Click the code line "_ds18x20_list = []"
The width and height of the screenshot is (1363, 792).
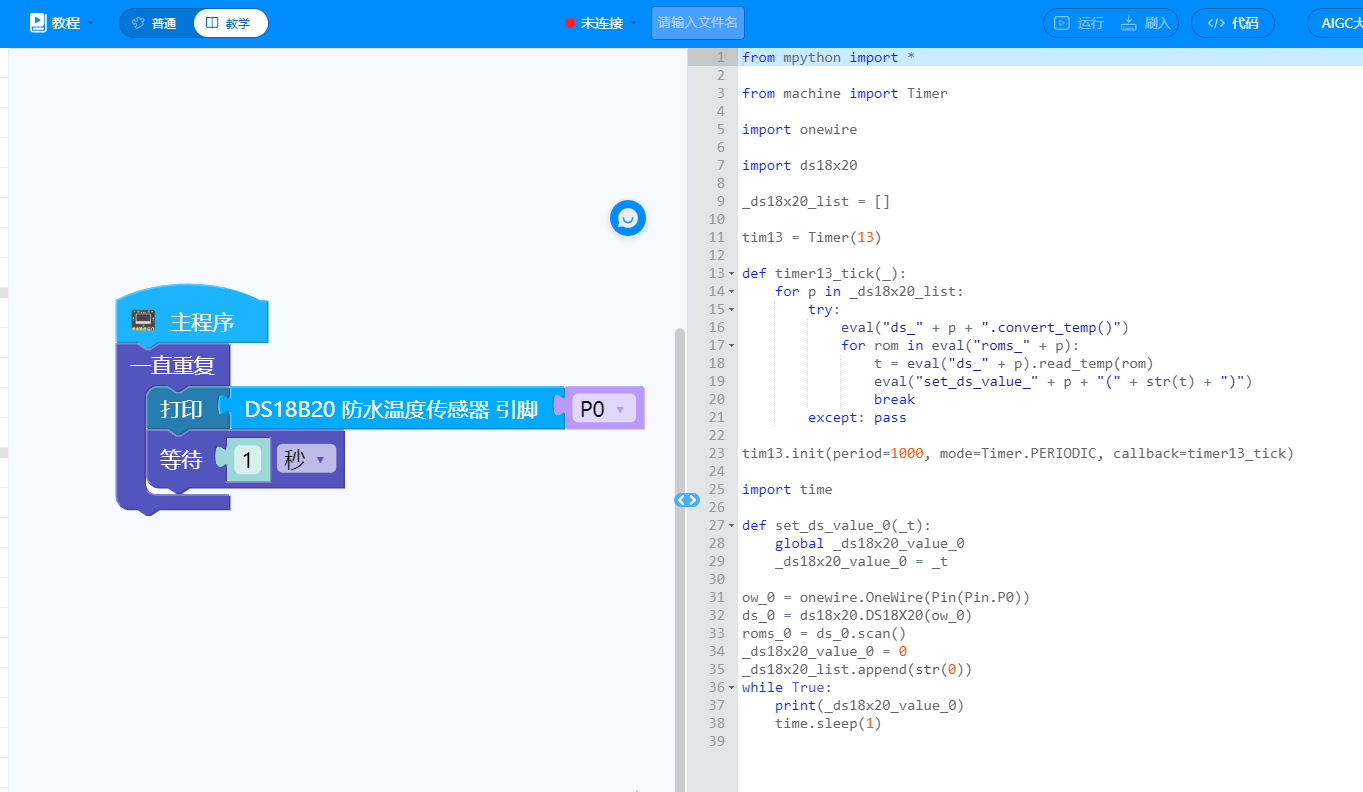coord(816,202)
